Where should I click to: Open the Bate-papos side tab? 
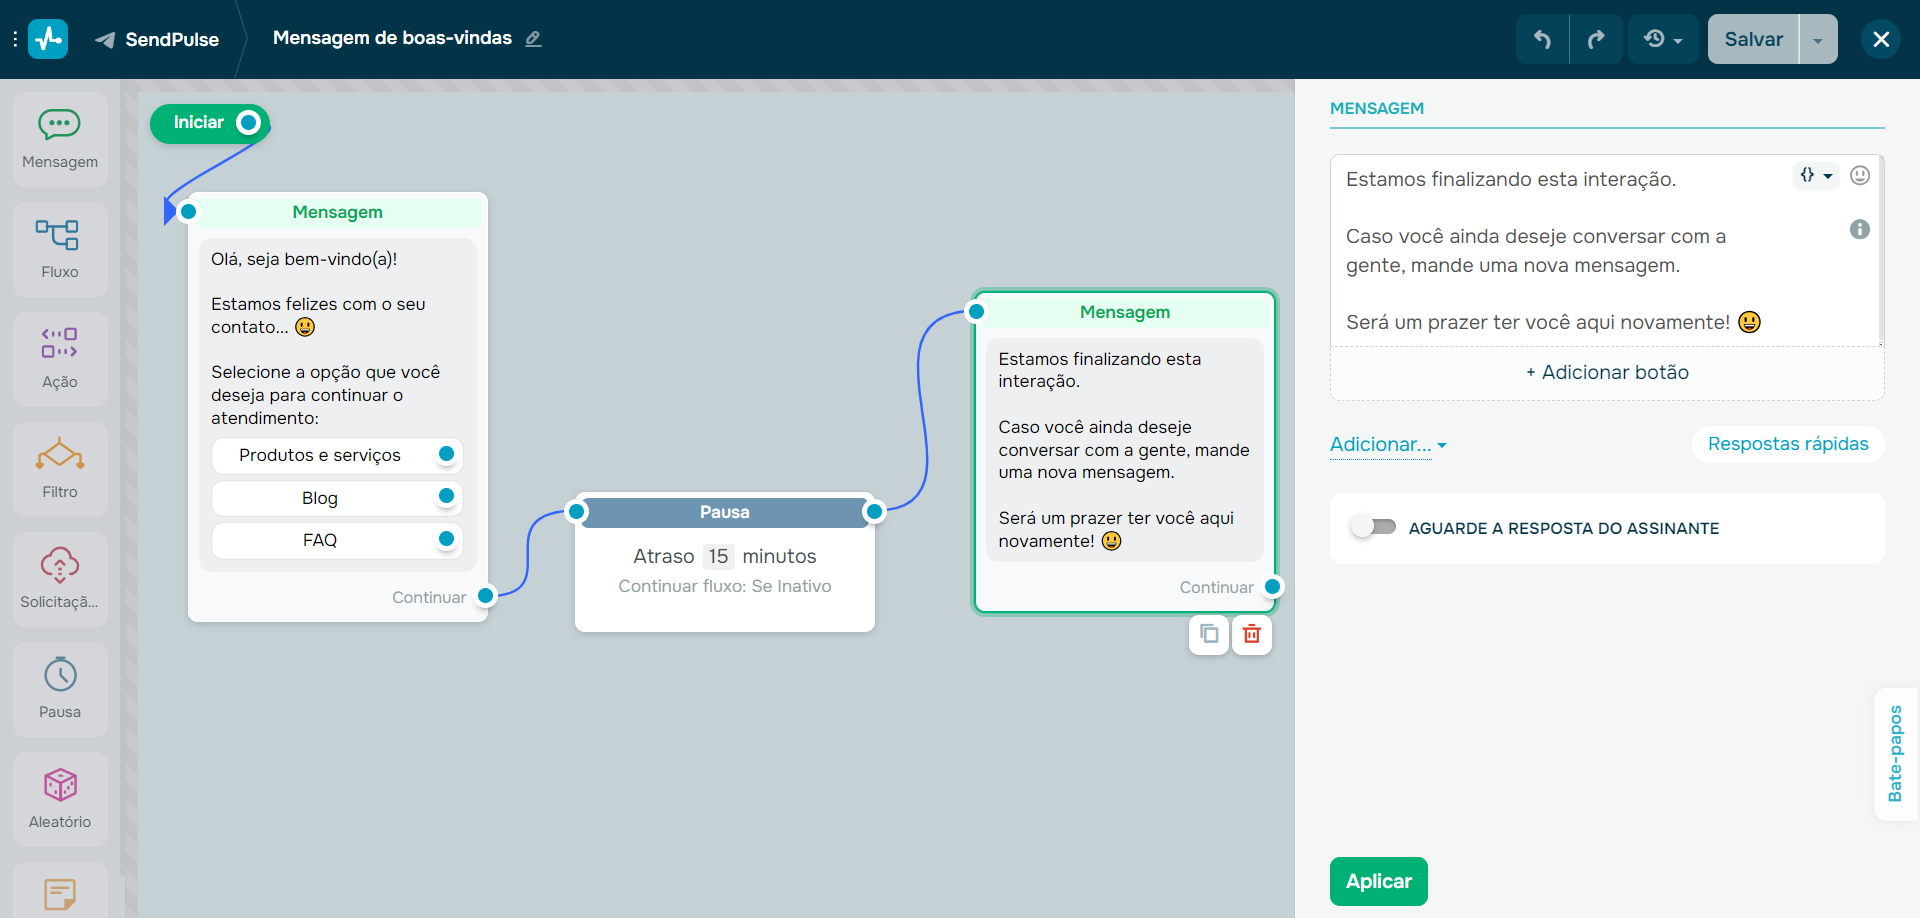tap(1896, 754)
